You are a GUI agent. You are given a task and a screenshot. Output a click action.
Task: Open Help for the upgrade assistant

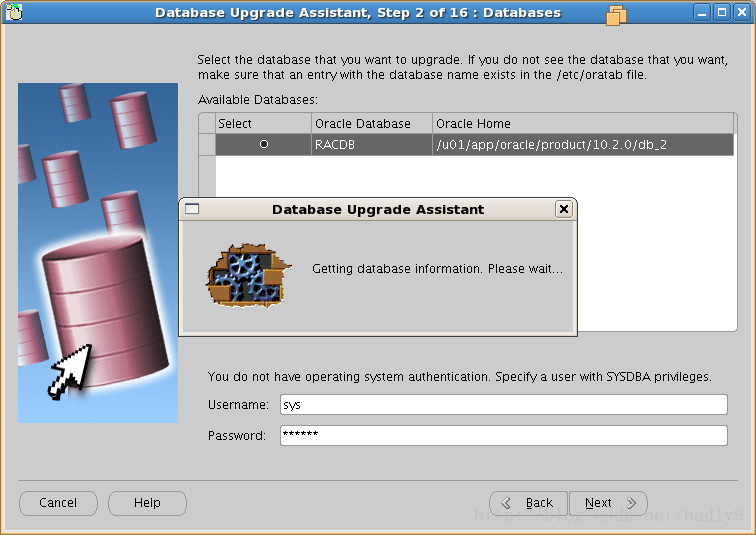tap(148, 503)
